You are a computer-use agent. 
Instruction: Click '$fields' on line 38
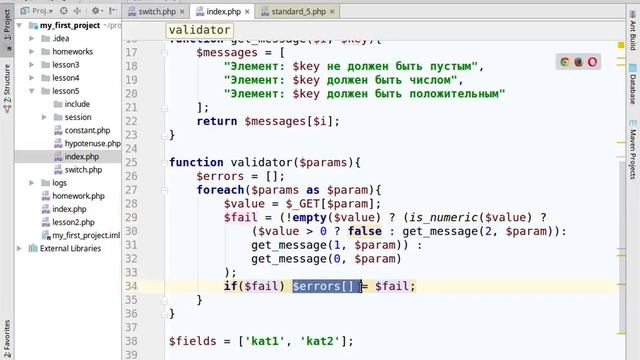coord(193,341)
